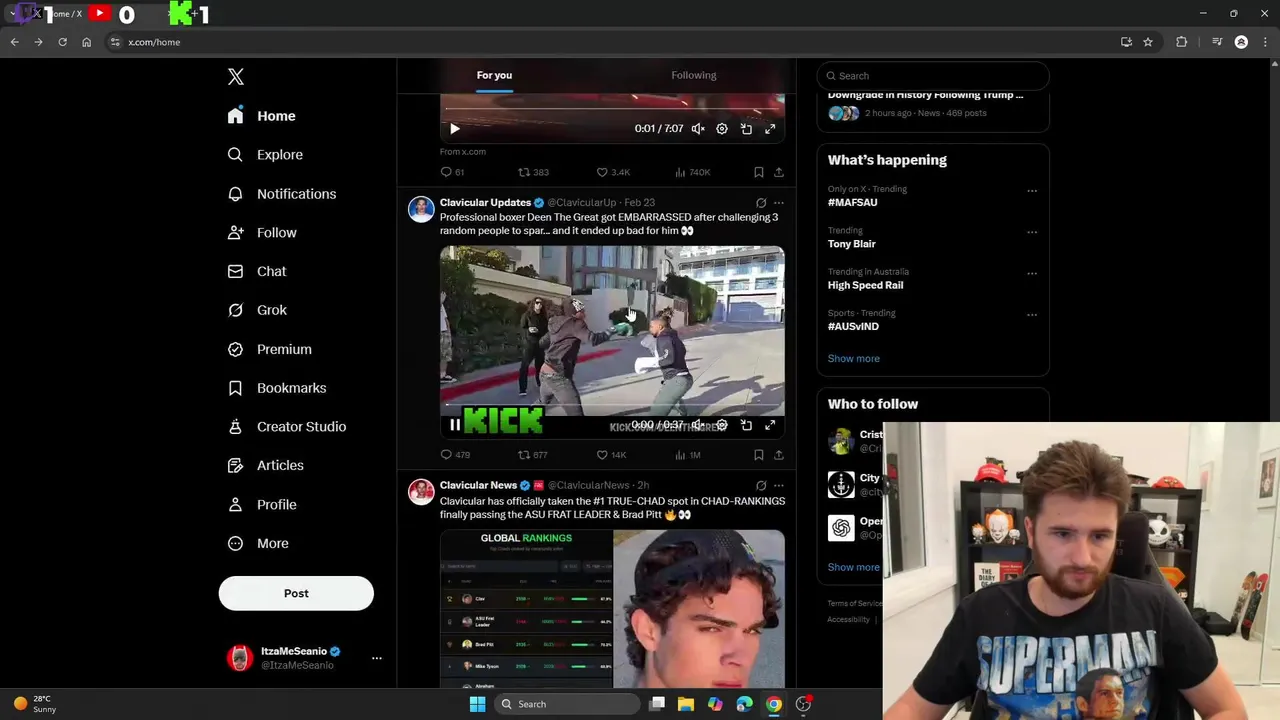Open more options for High Speed Rail
The width and height of the screenshot is (1280, 720).
click(x=1032, y=274)
